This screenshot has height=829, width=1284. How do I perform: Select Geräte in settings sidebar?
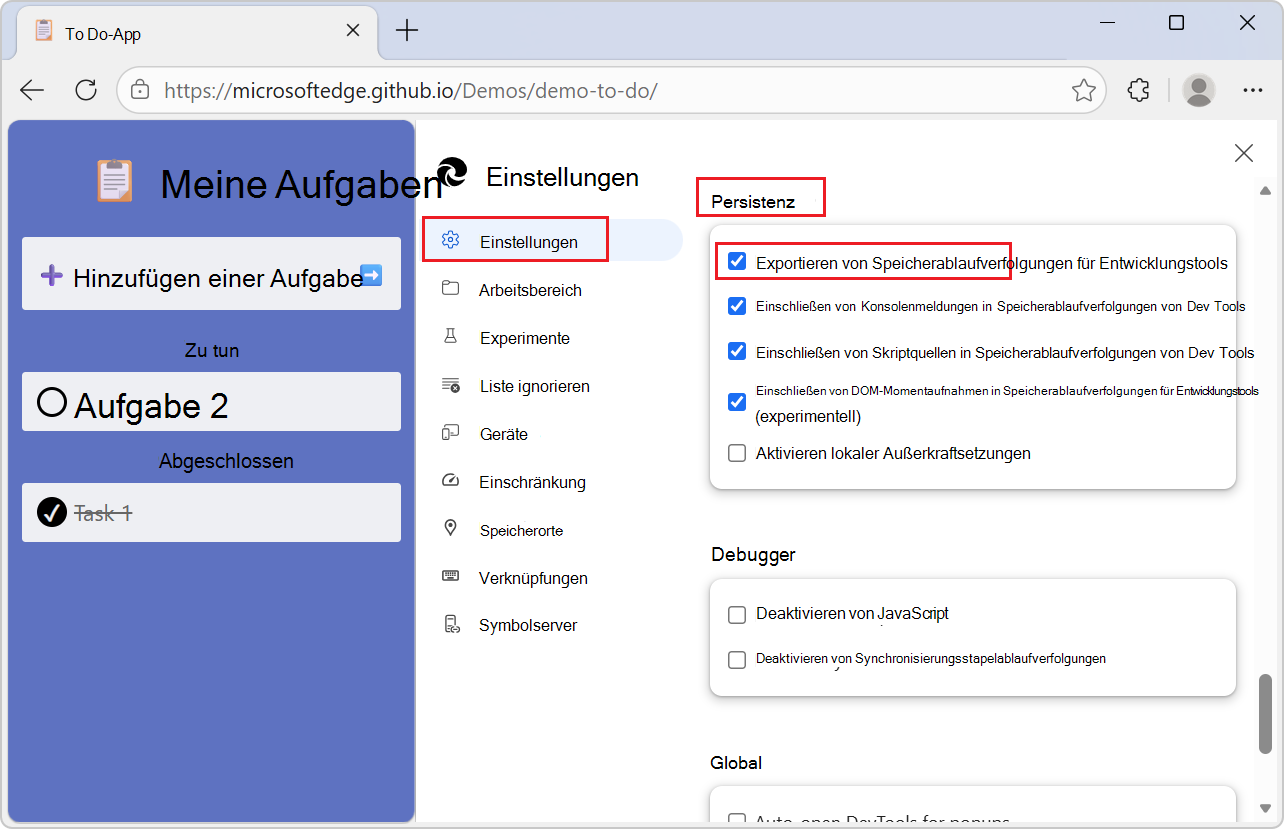click(503, 434)
